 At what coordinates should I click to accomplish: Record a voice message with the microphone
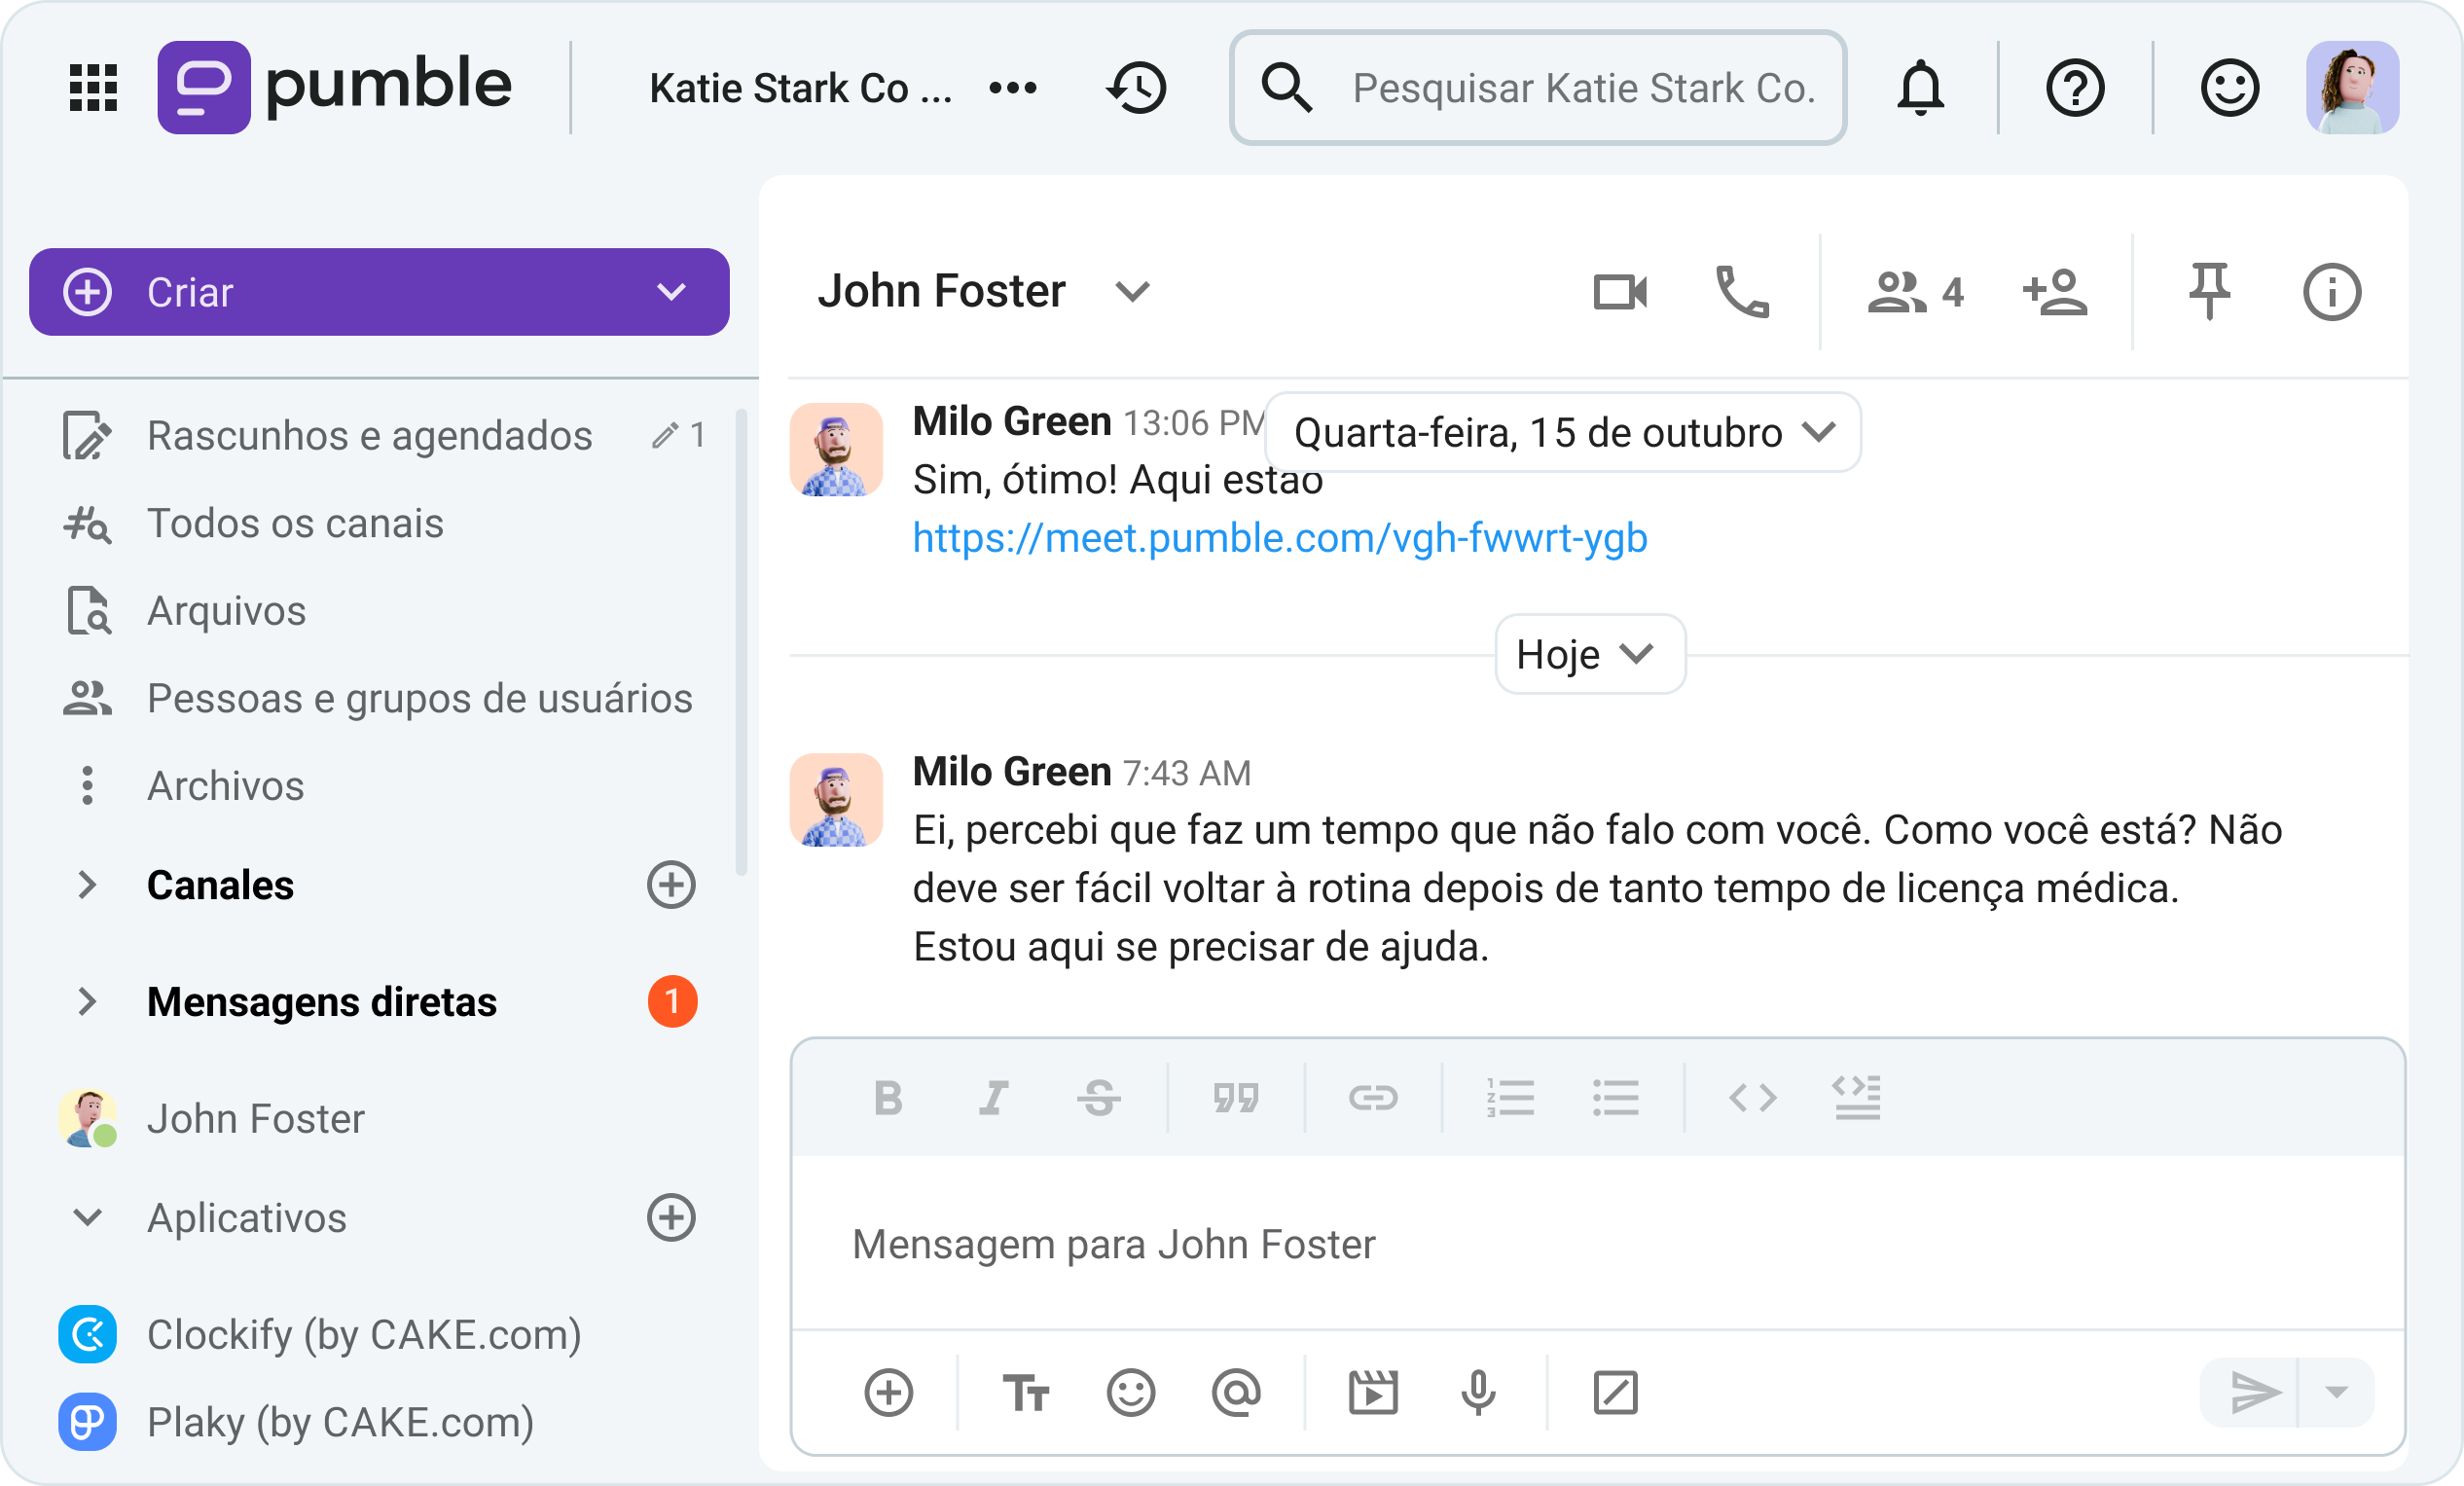pos(1477,1392)
